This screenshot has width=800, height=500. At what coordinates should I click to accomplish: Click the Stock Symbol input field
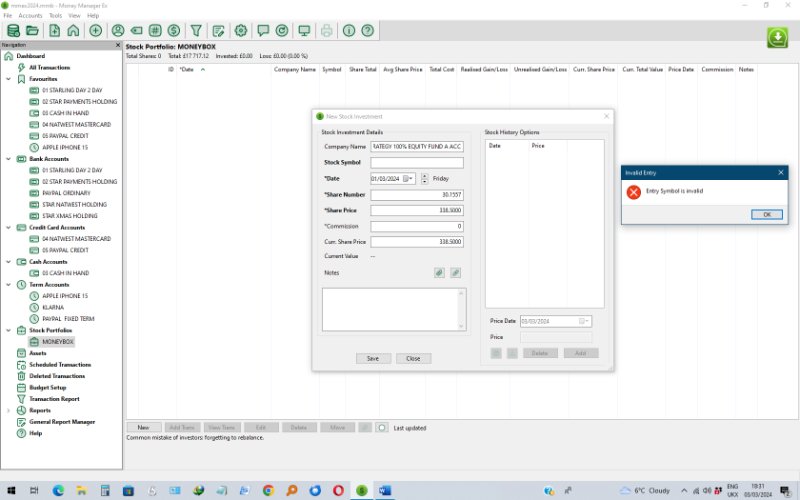point(417,162)
